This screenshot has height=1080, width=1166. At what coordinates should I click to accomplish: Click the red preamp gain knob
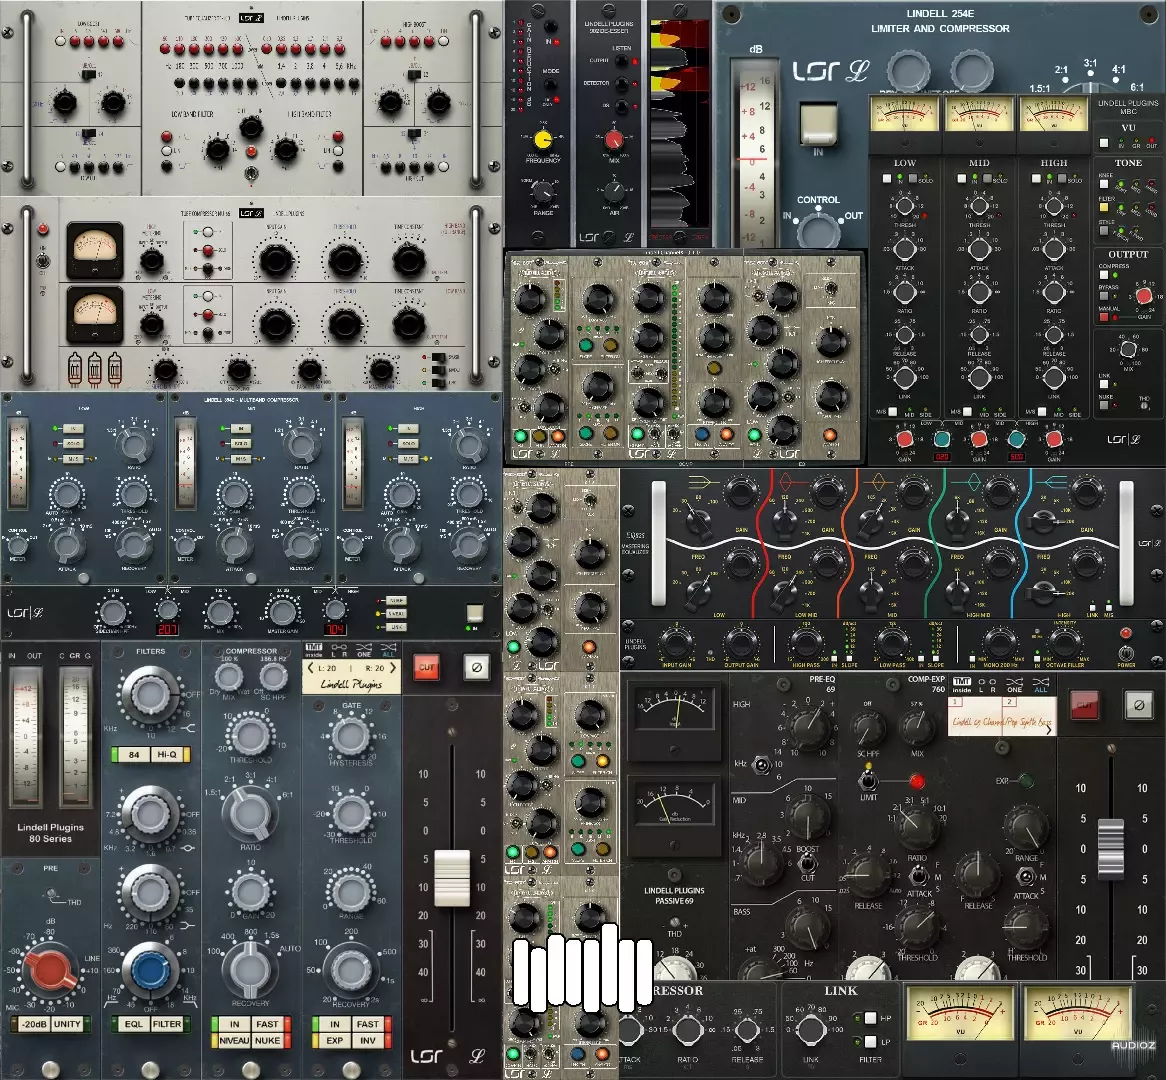point(51,969)
